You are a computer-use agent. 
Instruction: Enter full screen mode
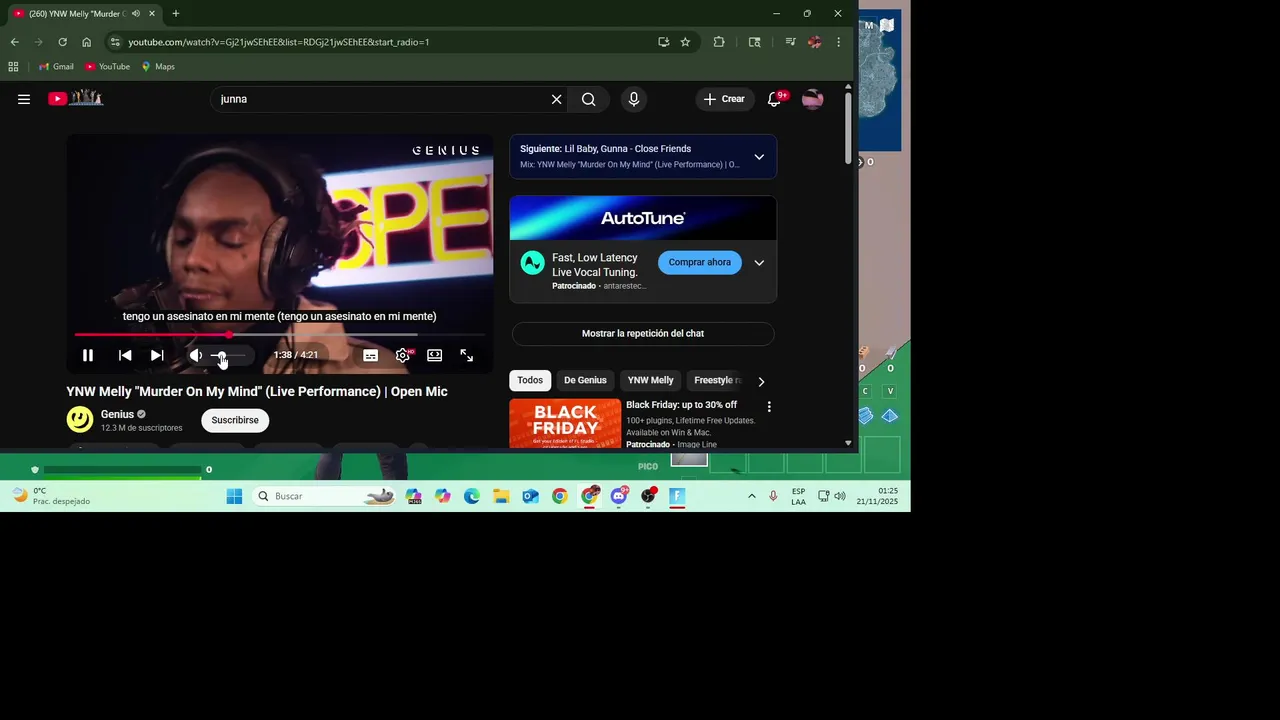pyautogui.click(x=466, y=355)
